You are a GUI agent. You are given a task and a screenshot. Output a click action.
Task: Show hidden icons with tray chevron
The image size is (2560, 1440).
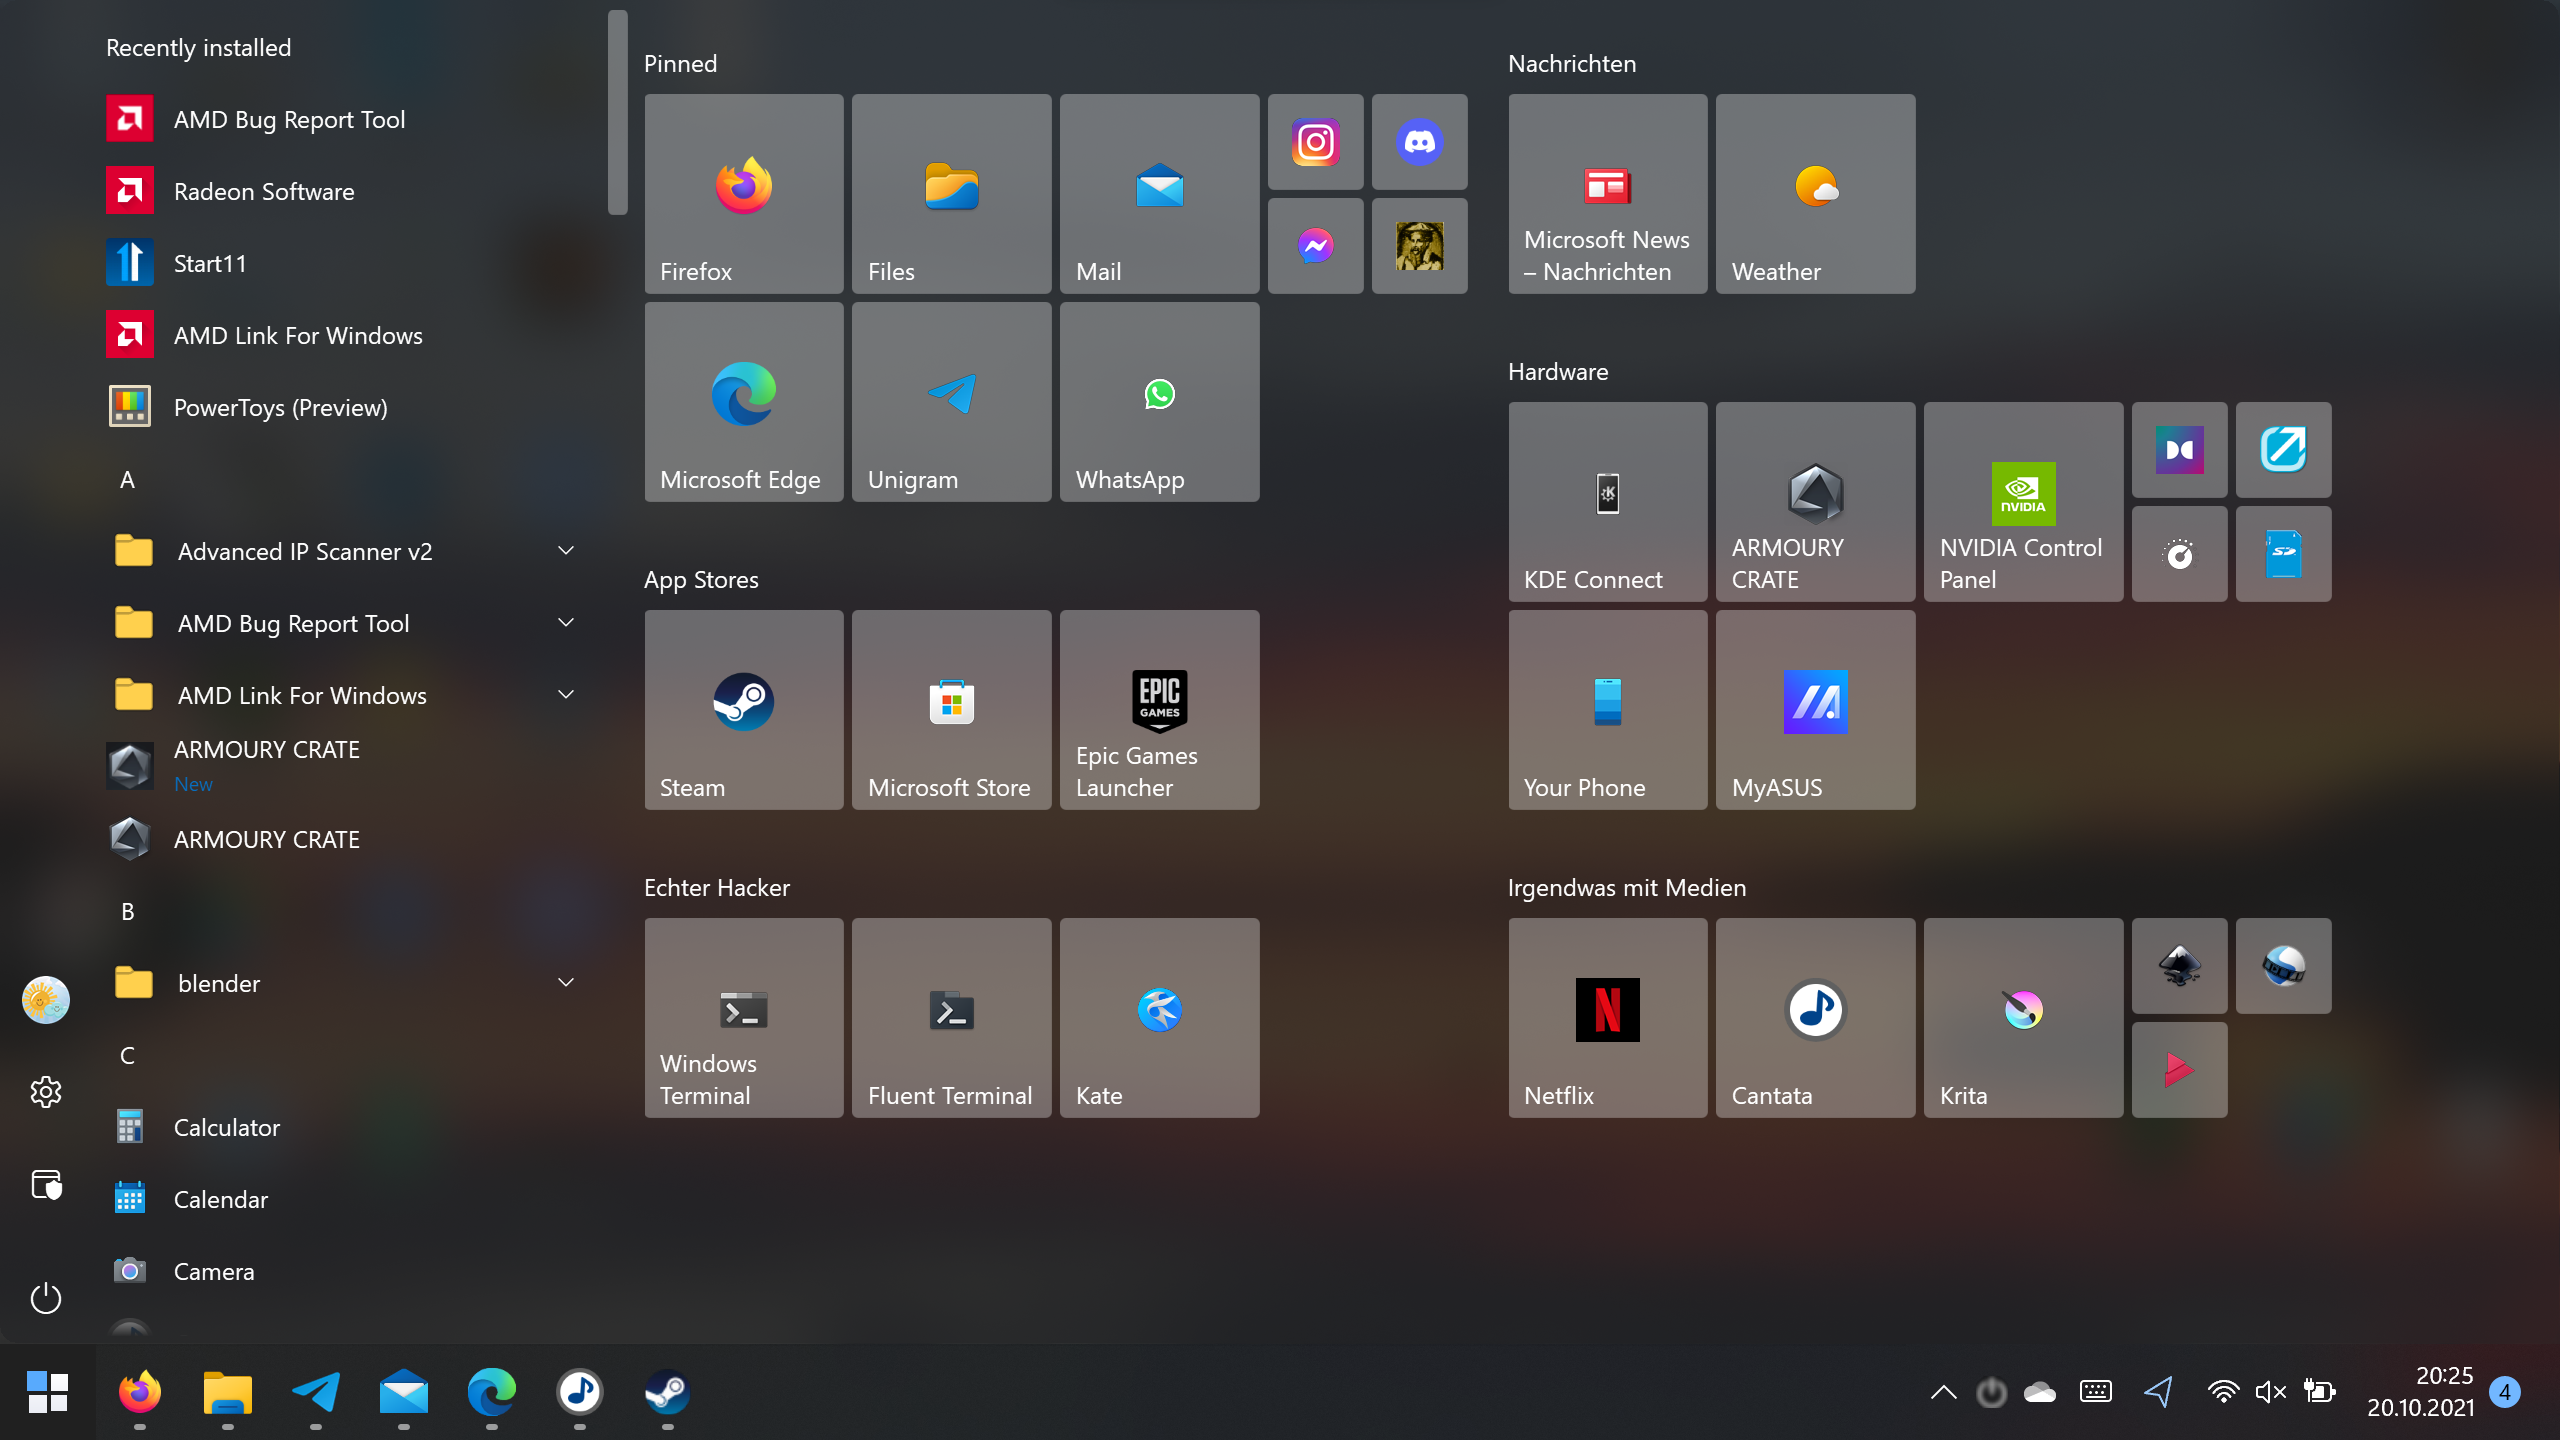click(x=1943, y=1392)
